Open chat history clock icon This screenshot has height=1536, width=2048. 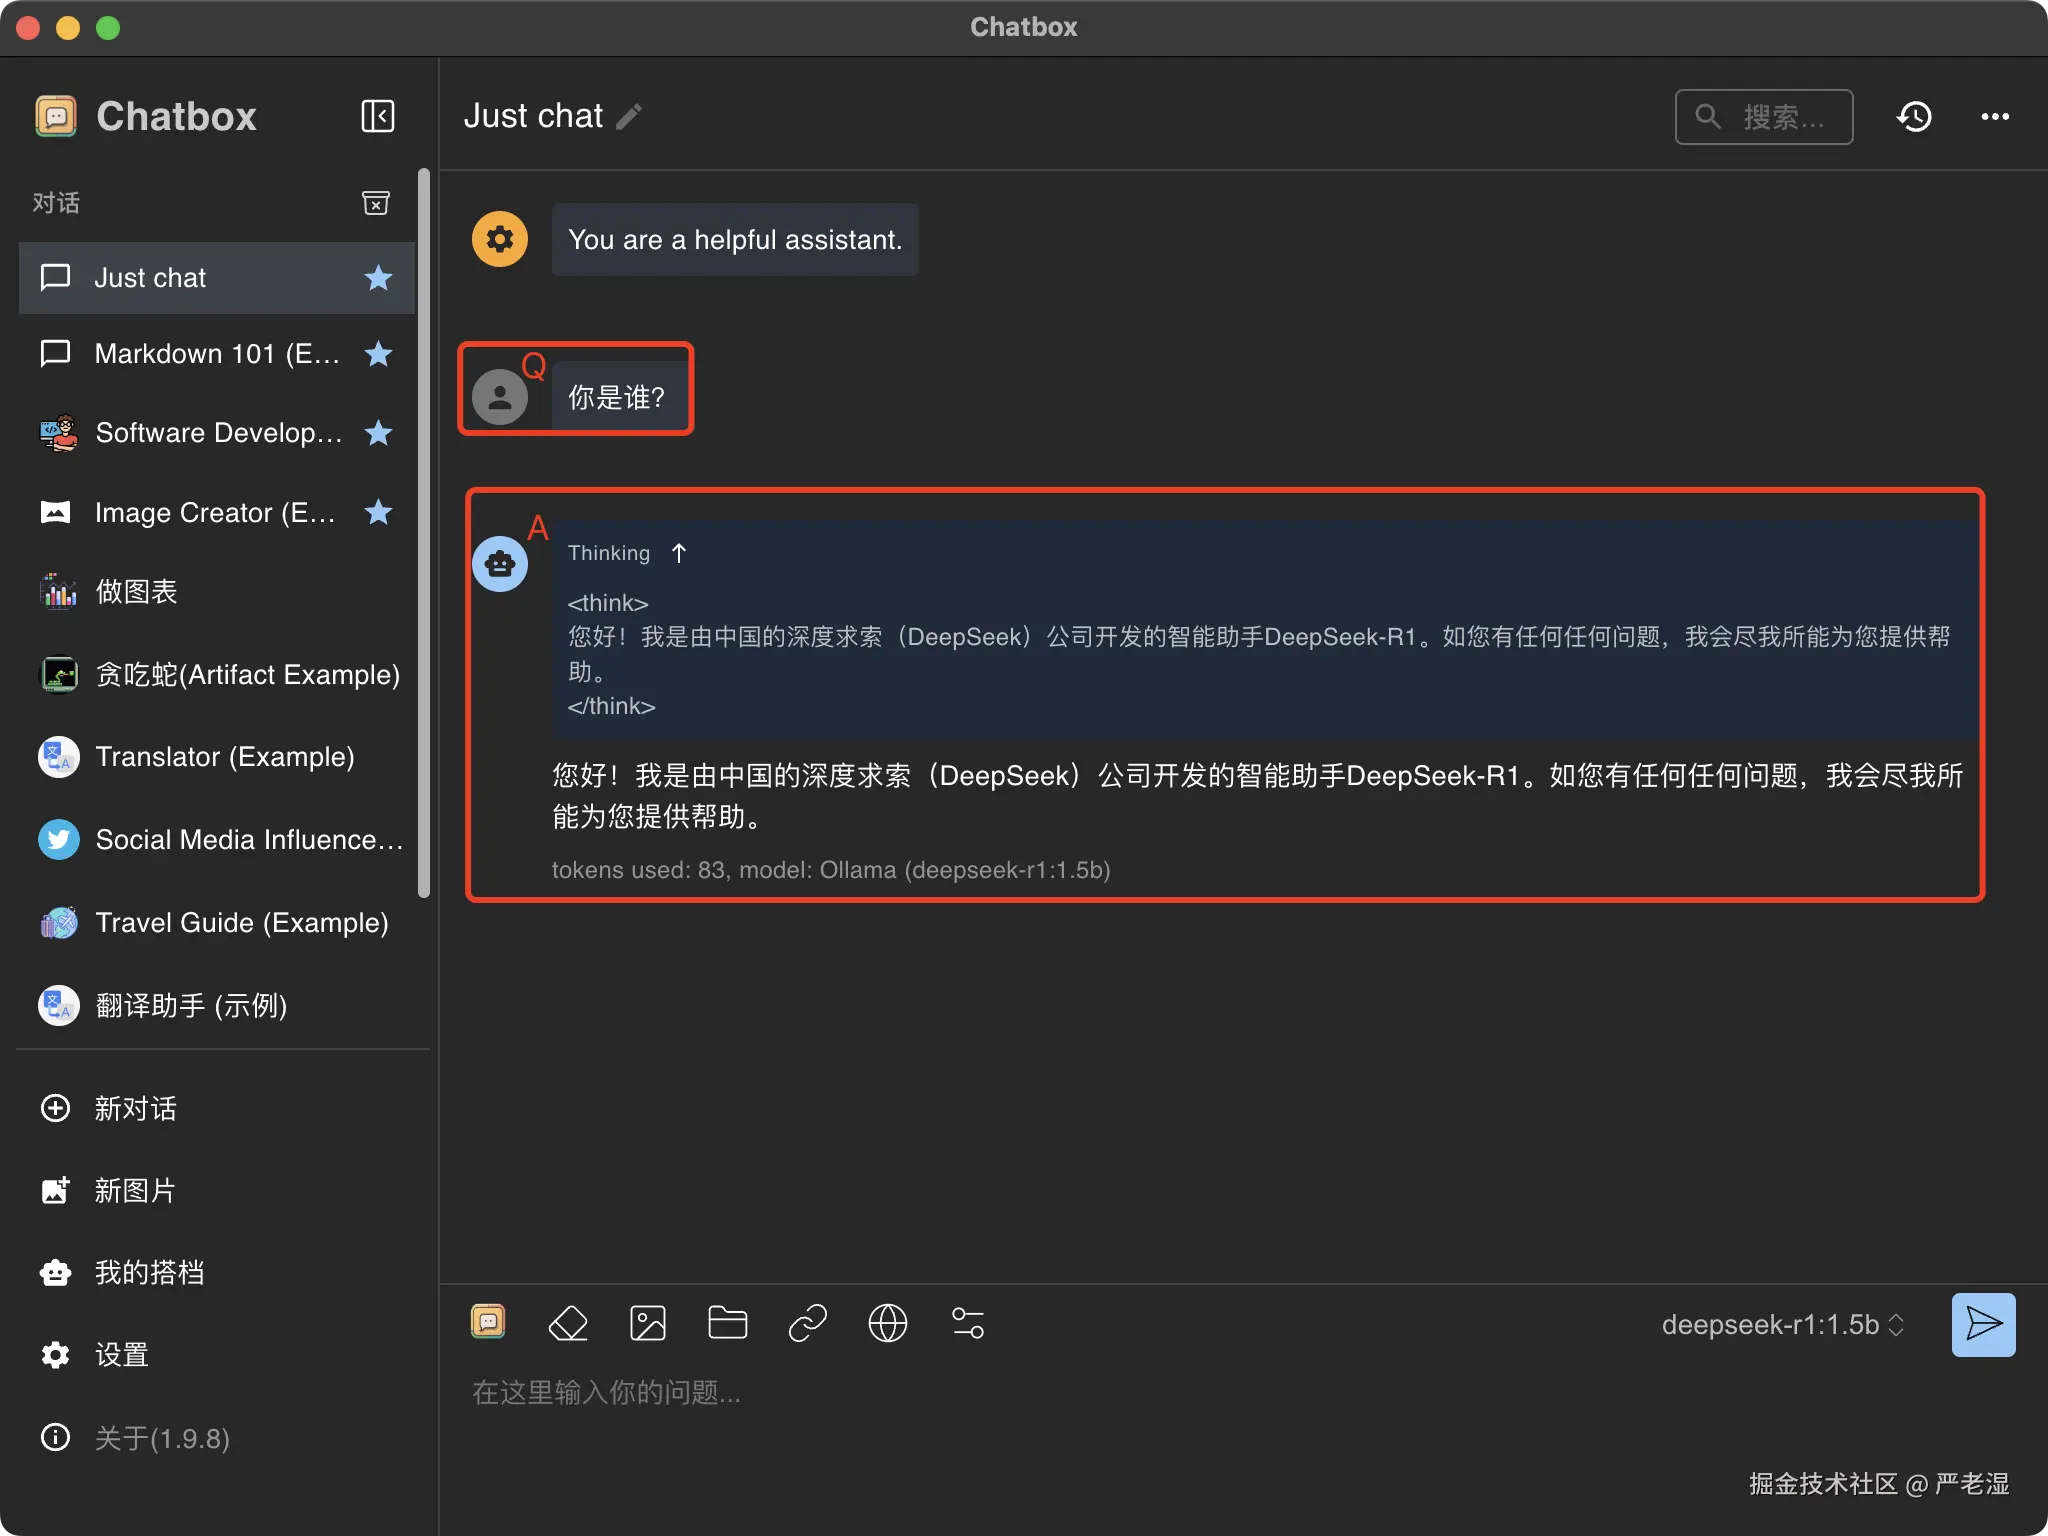[x=1914, y=117]
